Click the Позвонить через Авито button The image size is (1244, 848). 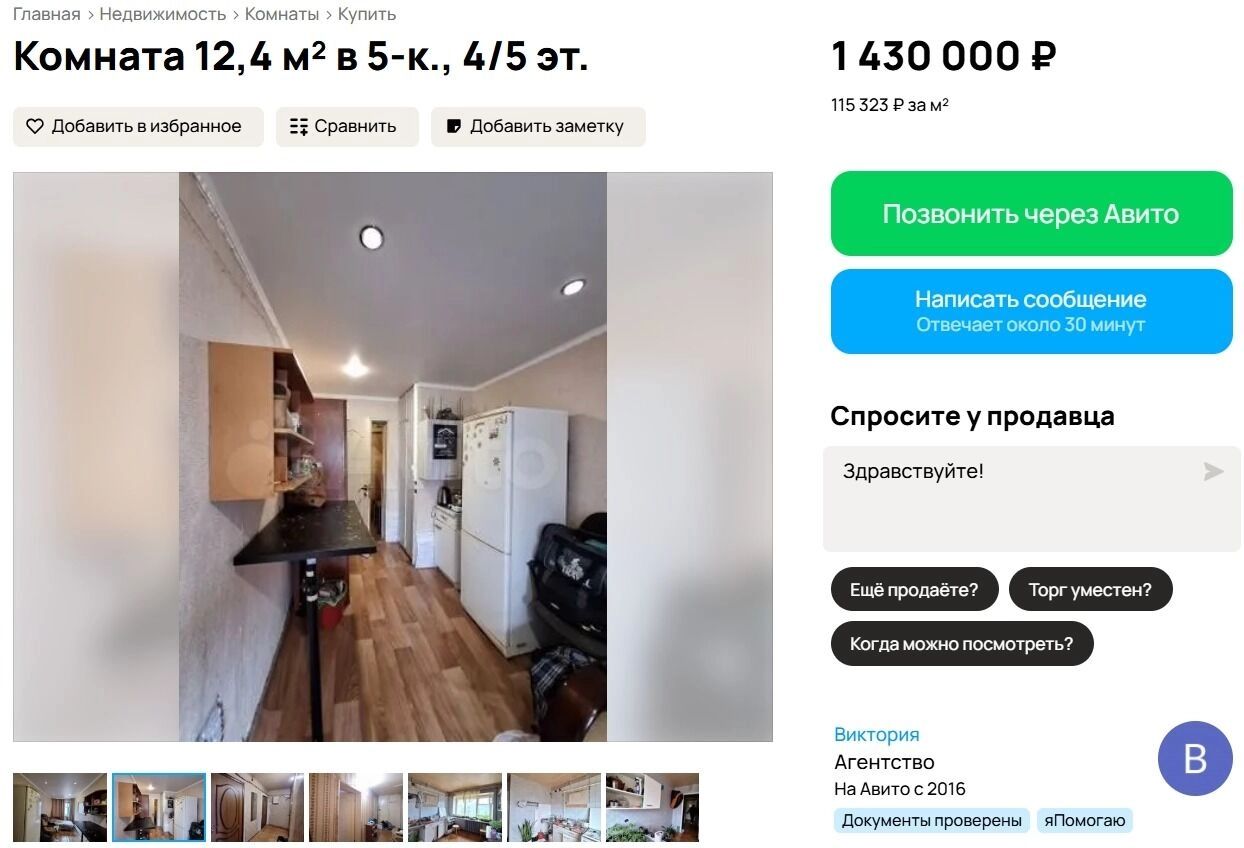1031,214
